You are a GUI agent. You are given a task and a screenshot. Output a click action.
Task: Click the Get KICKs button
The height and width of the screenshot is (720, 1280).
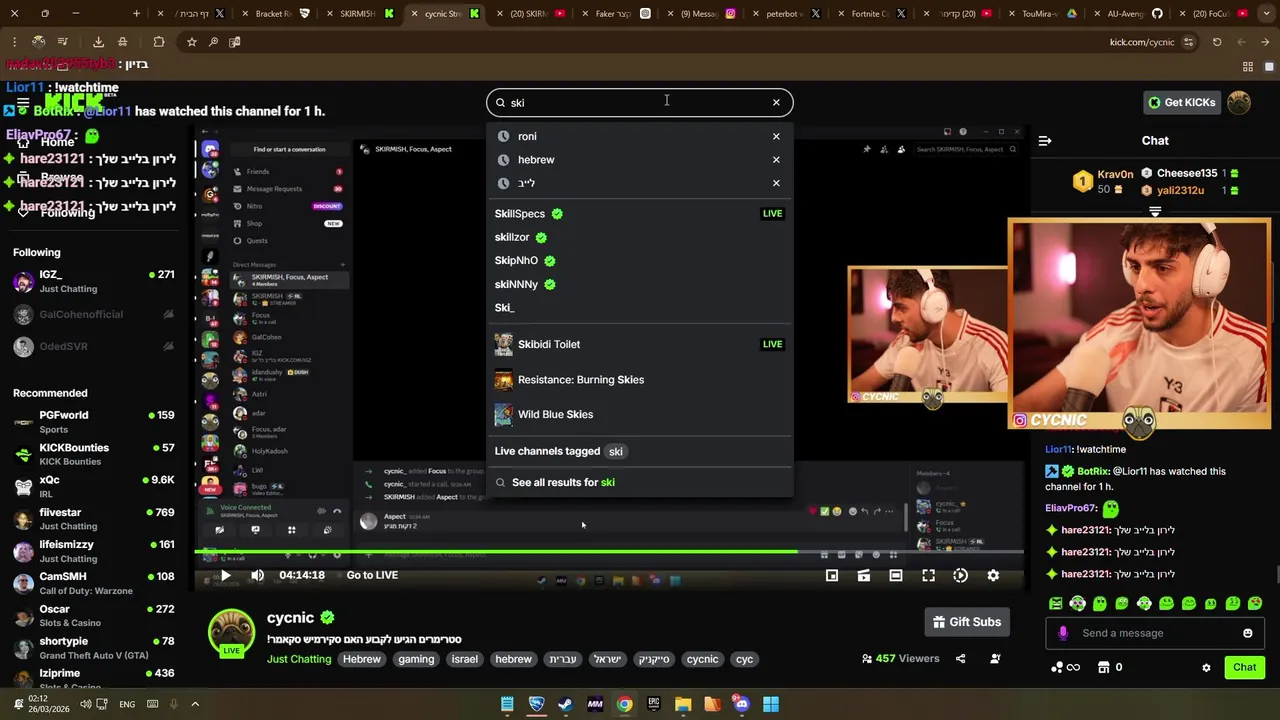1183,102
